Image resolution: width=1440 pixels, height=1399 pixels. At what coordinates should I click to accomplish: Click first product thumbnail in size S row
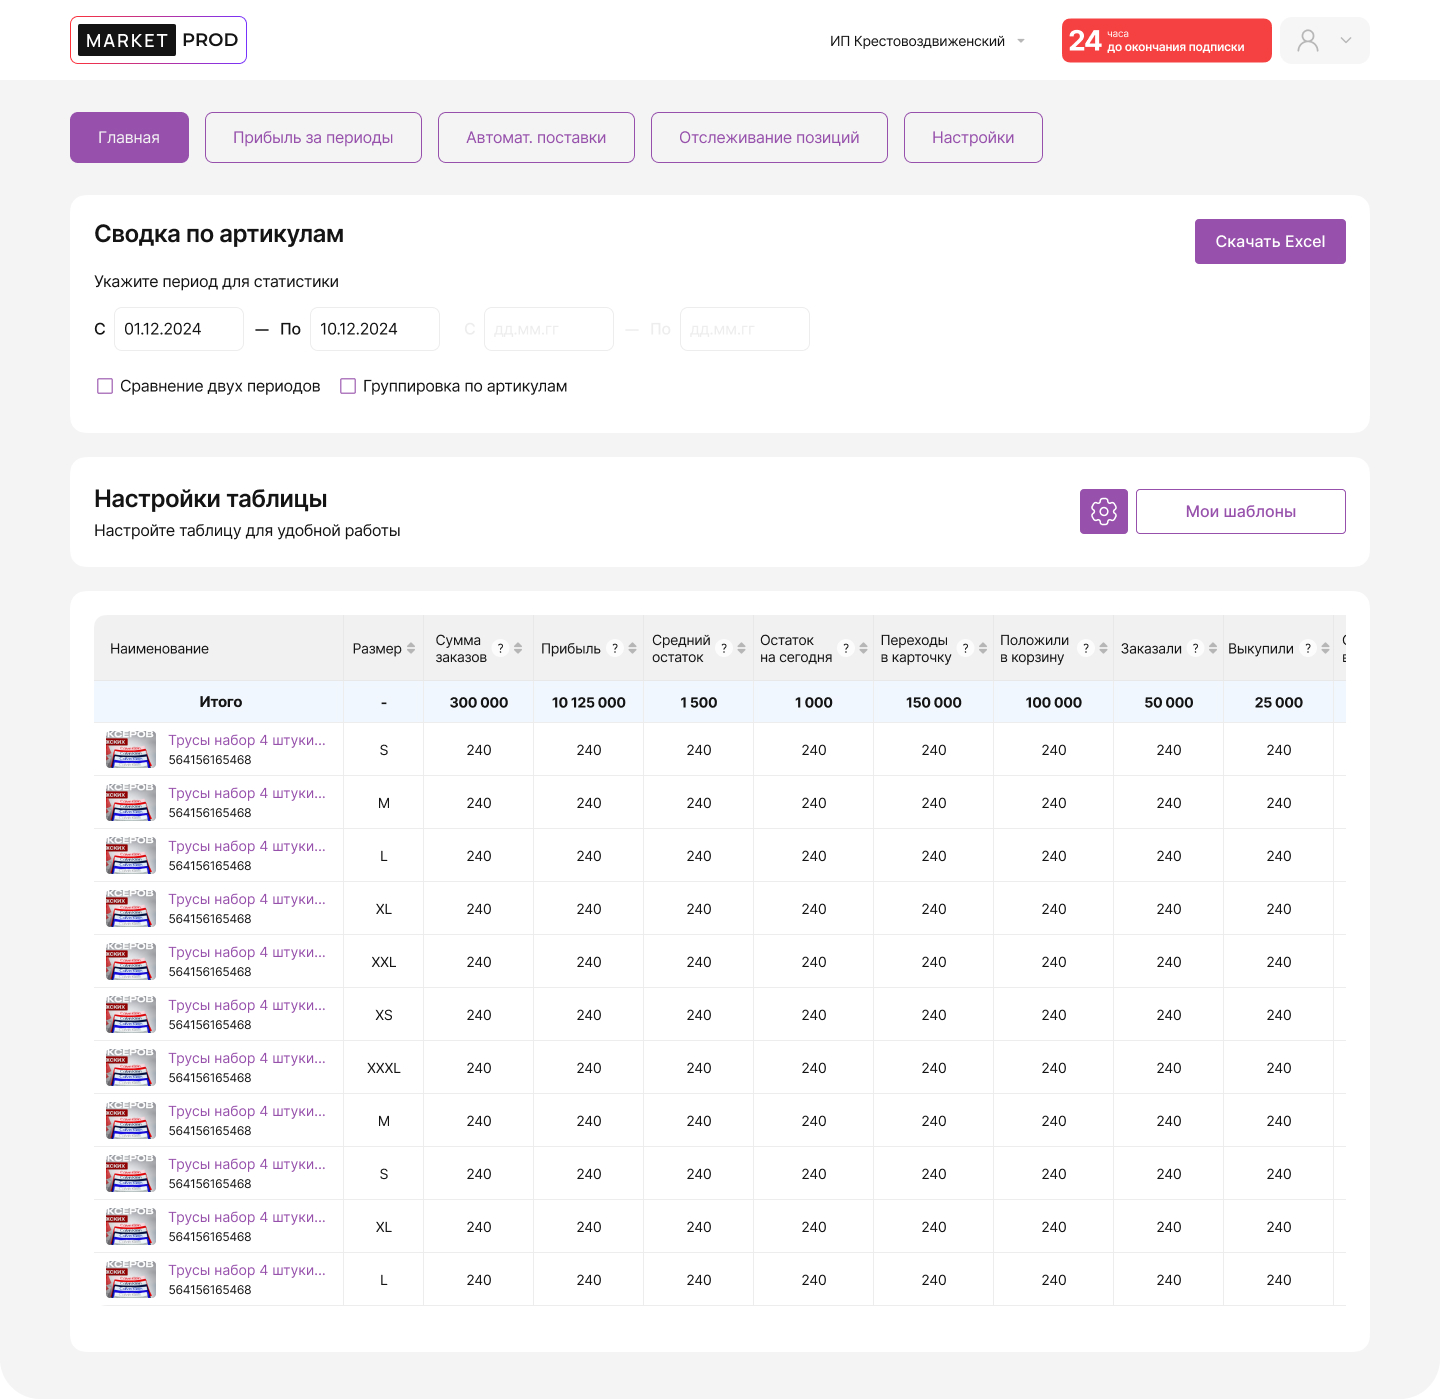tap(131, 749)
